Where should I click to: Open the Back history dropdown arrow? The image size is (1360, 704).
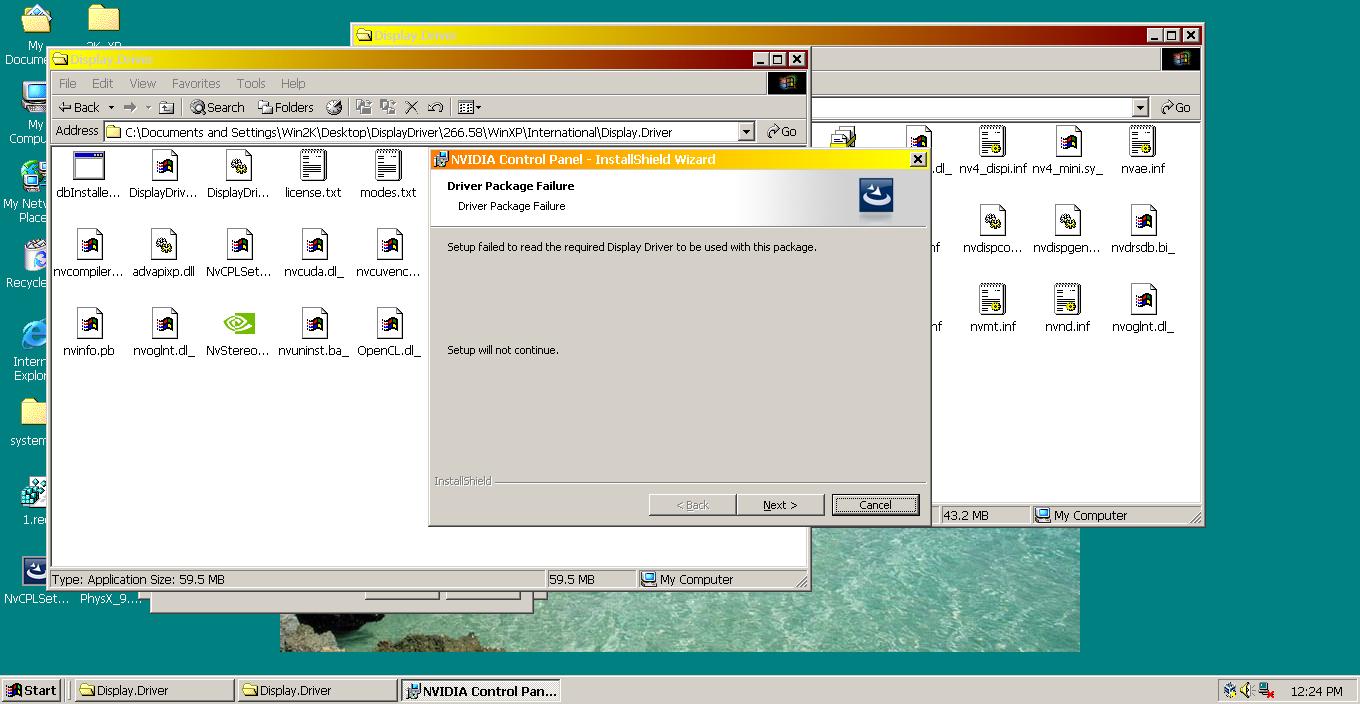pos(111,107)
